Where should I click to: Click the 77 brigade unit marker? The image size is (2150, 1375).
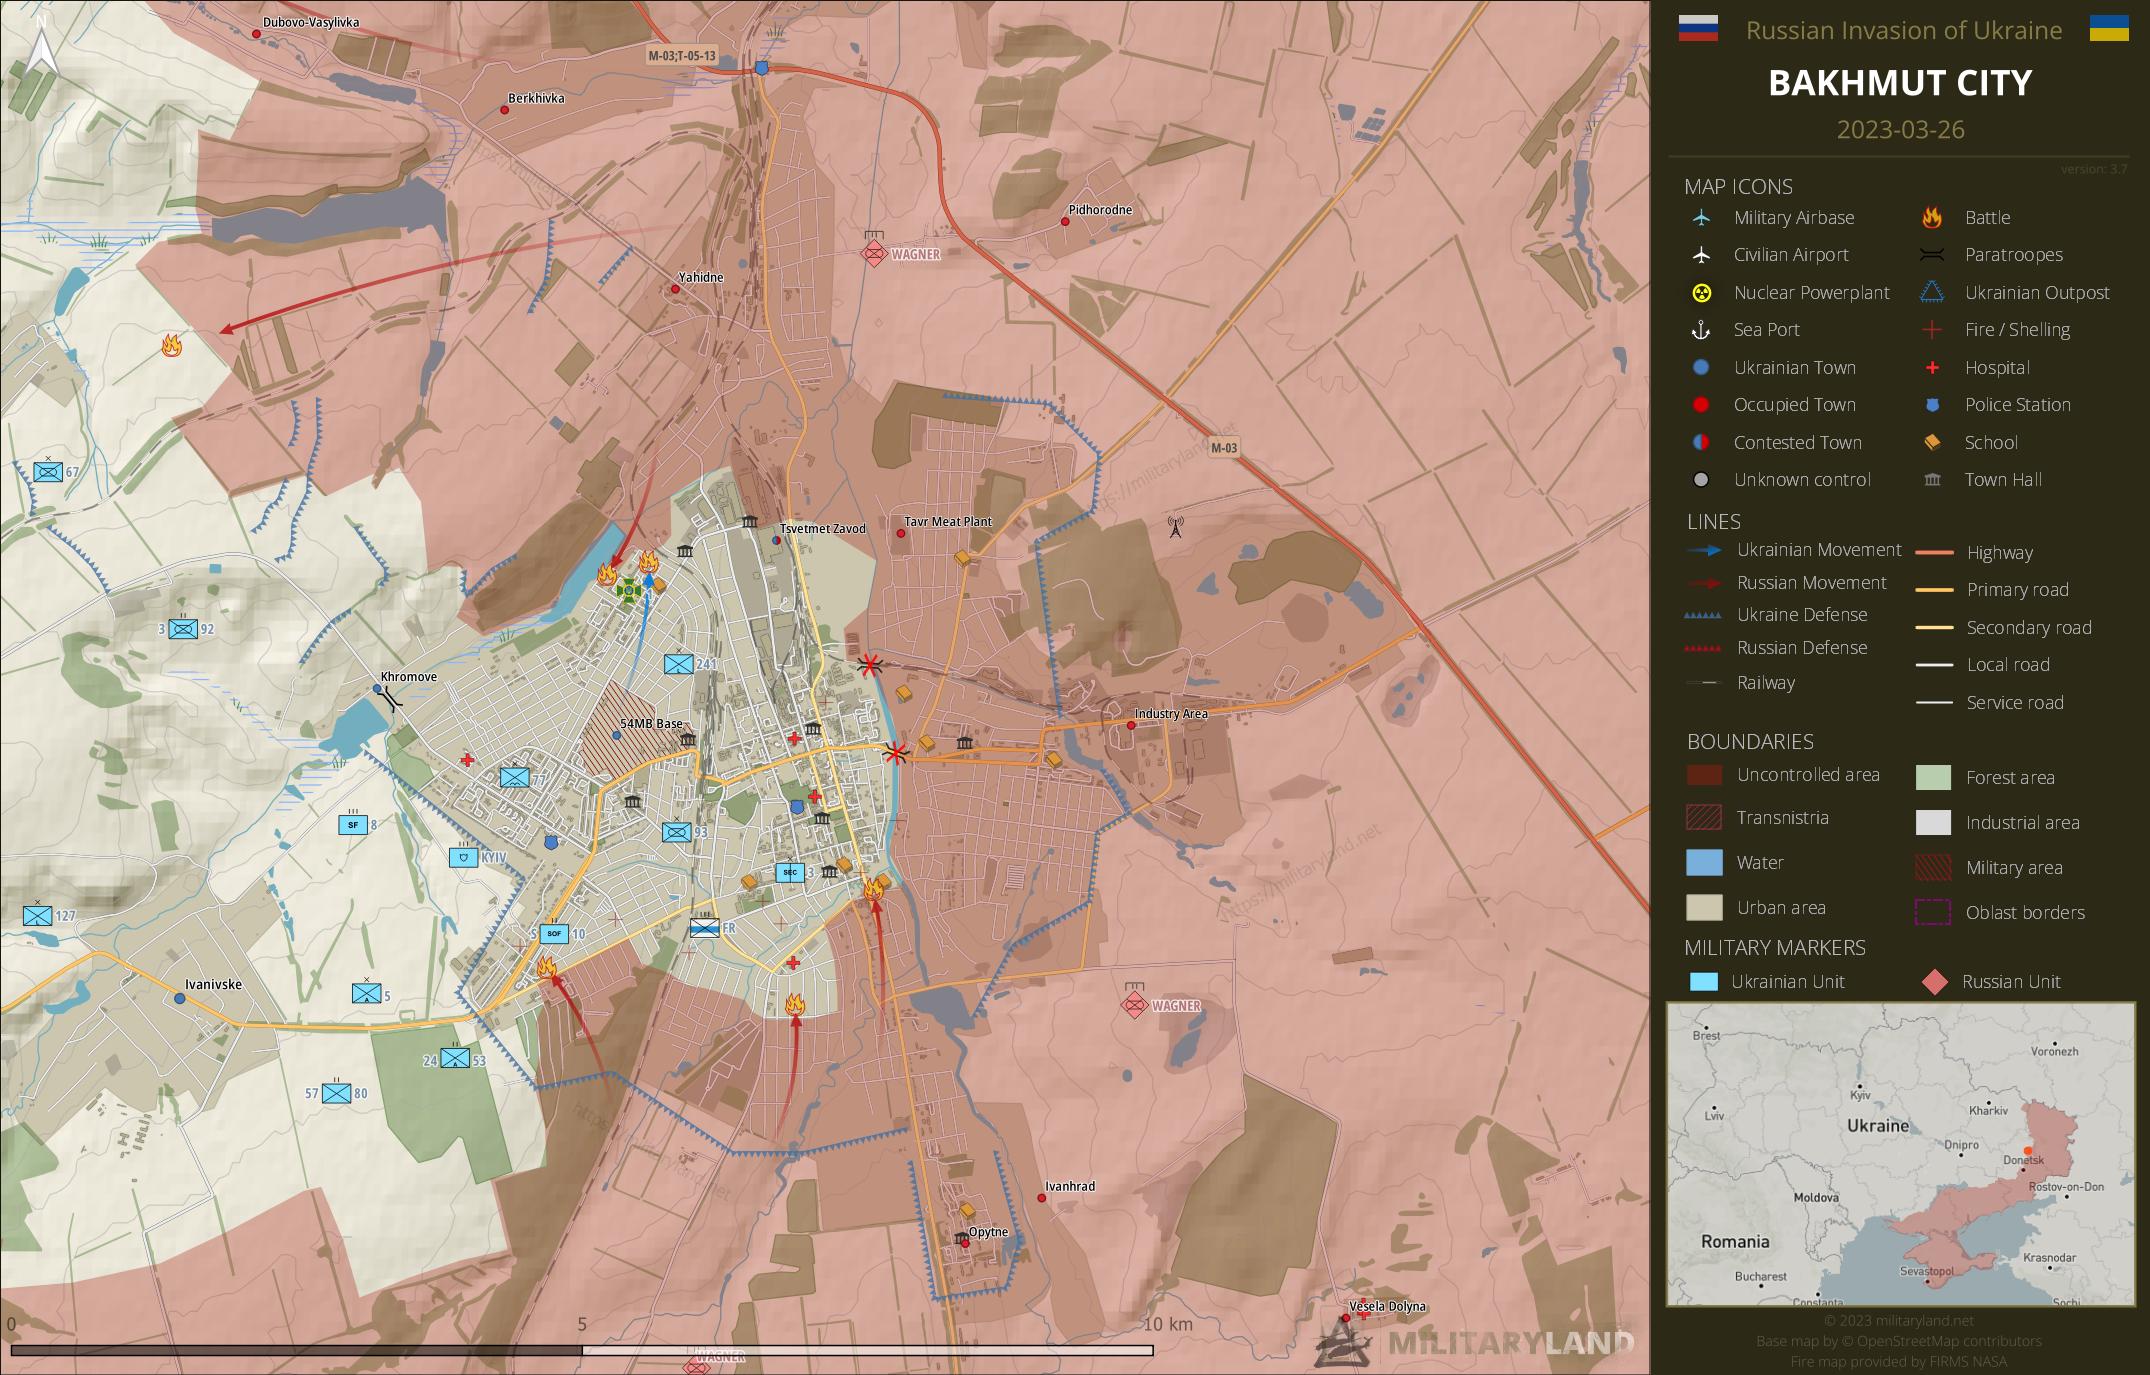(x=515, y=777)
